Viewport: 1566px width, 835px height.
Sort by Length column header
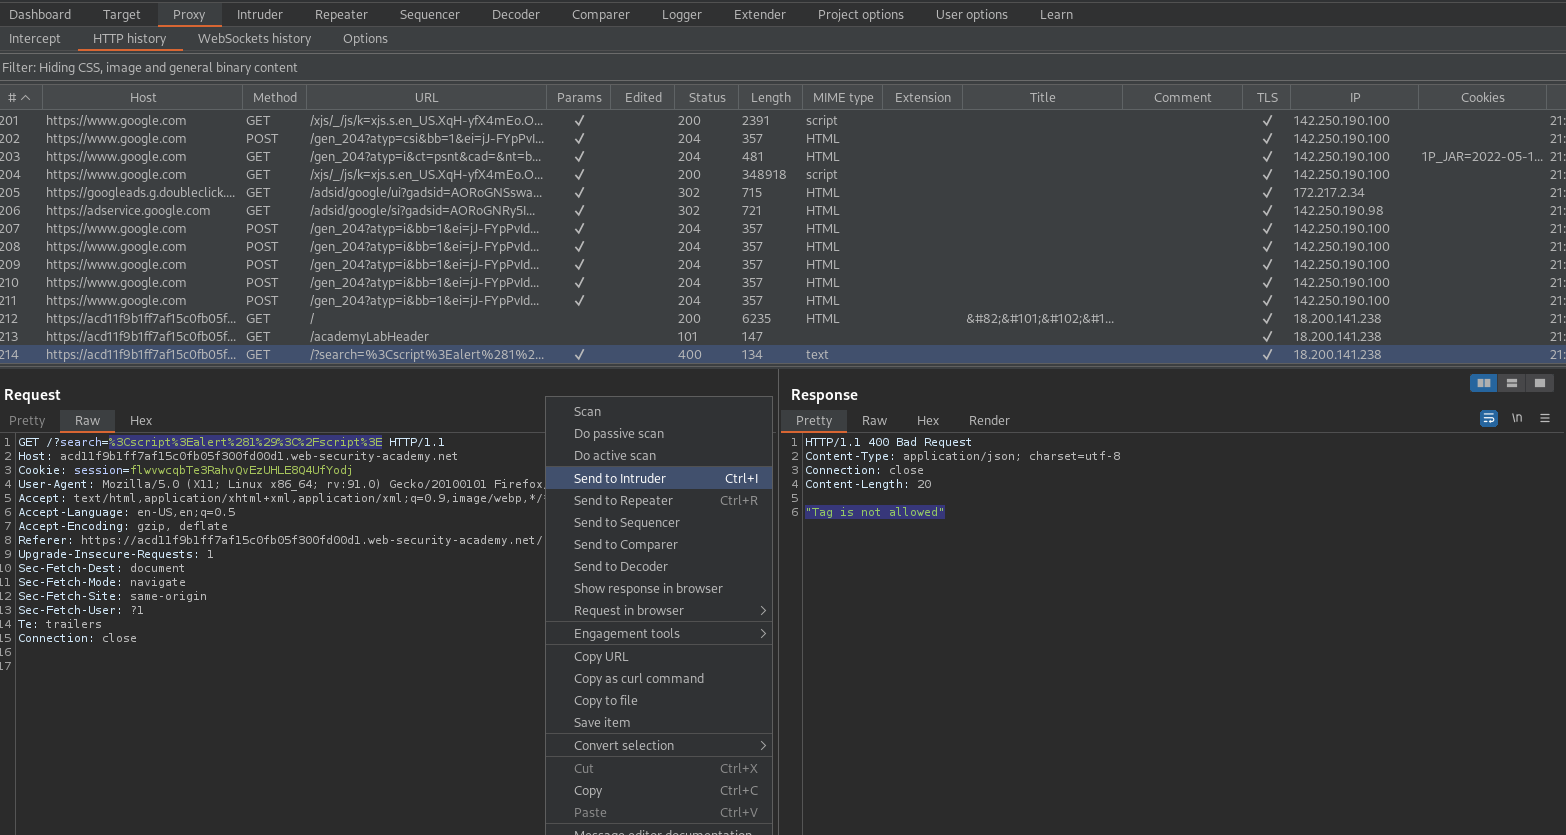[x=771, y=97]
